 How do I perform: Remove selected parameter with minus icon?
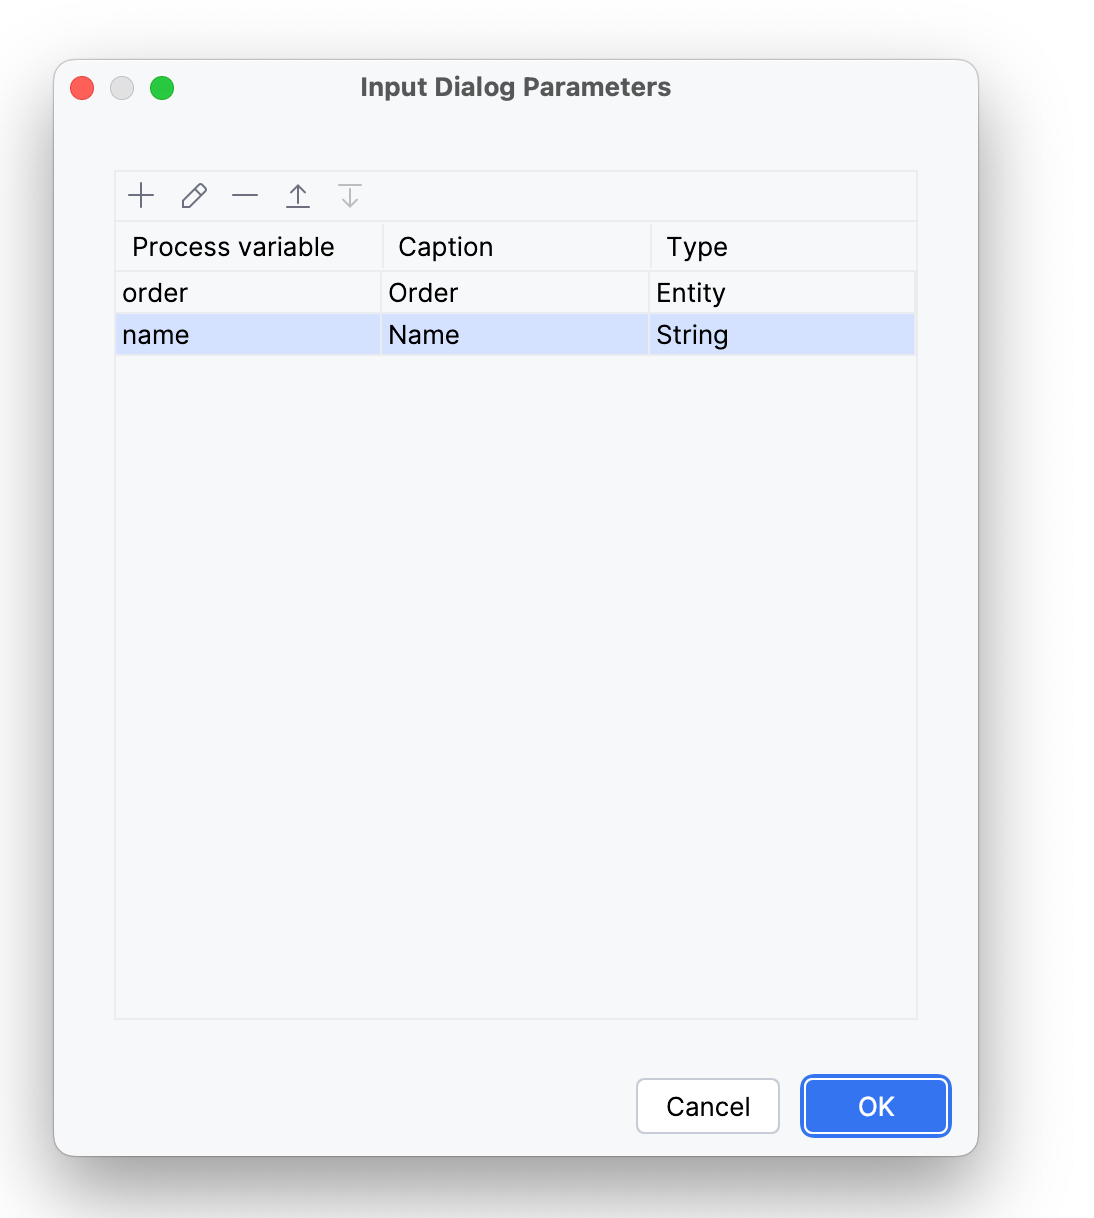(245, 195)
